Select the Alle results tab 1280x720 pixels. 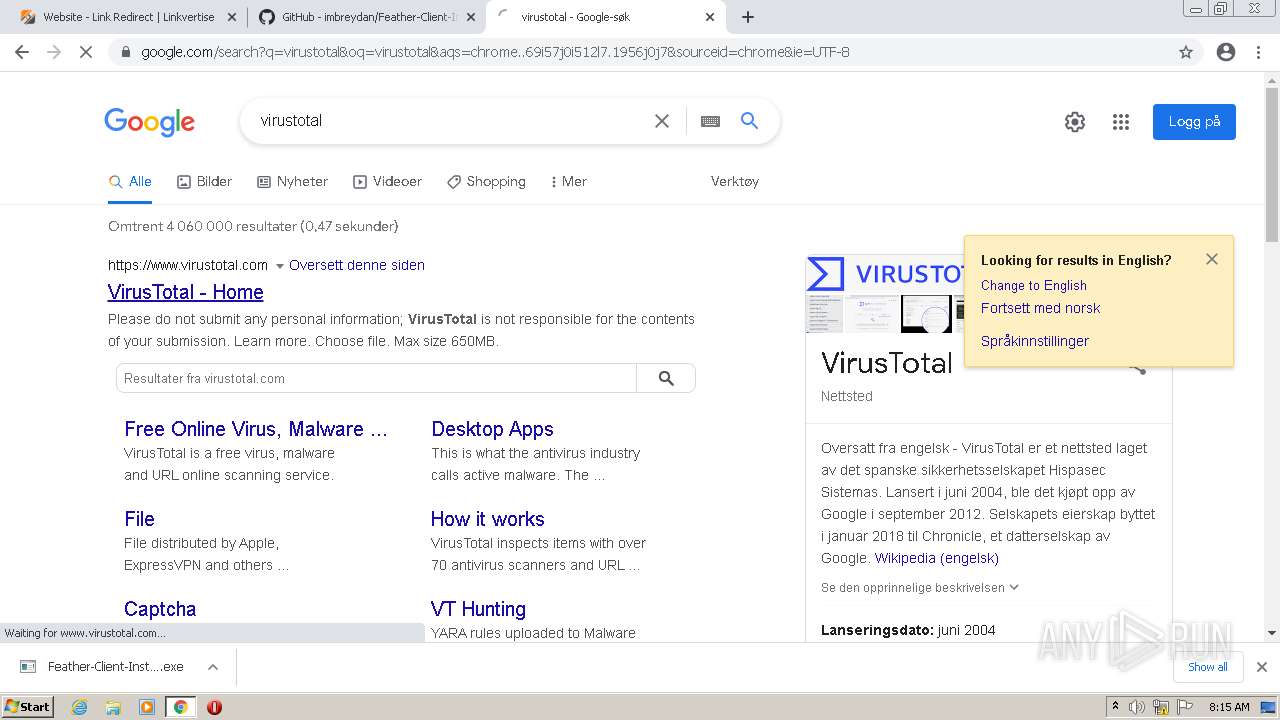[130, 181]
